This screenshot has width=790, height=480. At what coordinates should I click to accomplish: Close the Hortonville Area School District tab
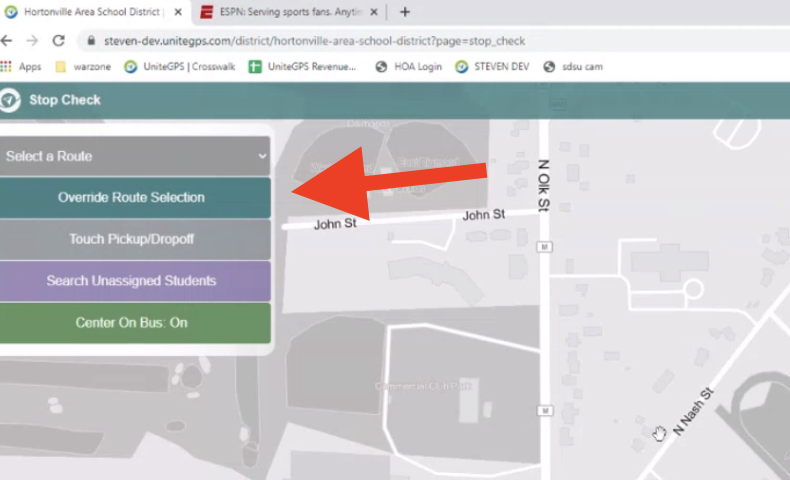coord(178,12)
